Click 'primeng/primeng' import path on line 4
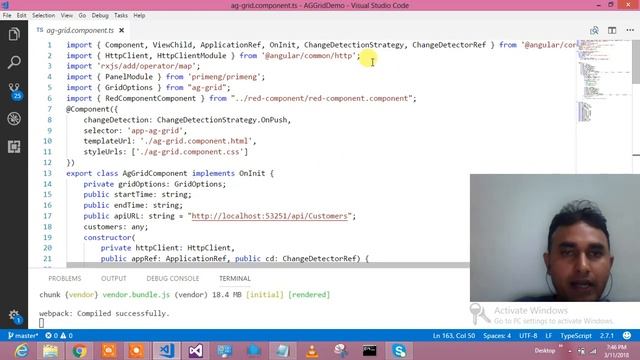The image size is (640, 360). click(x=224, y=77)
